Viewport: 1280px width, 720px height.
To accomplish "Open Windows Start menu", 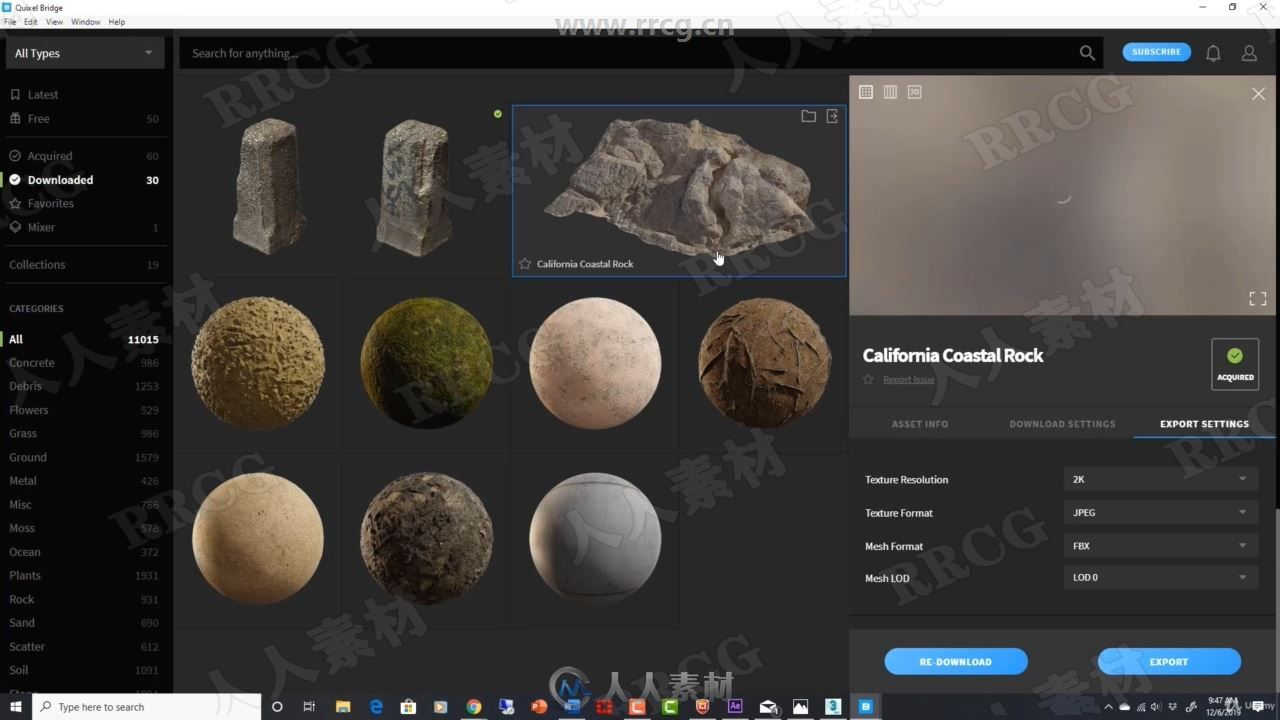I will tap(16, 707).
